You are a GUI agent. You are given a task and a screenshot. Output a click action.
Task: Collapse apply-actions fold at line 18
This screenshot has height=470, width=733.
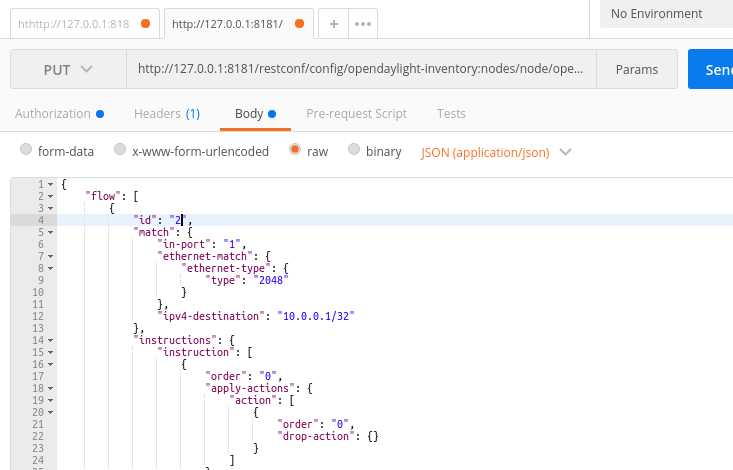pos(50,388)
